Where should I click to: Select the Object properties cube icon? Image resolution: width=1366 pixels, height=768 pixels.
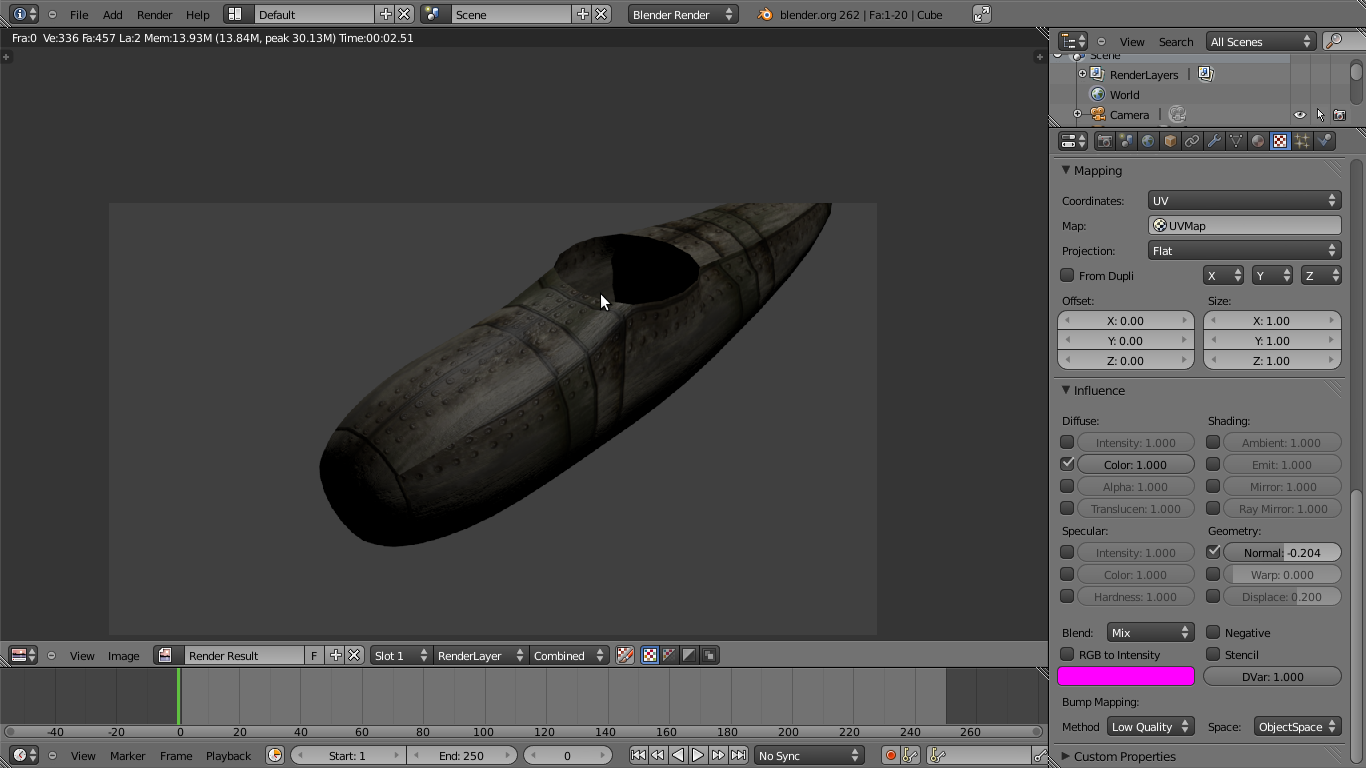click(x=1168, y=140)
